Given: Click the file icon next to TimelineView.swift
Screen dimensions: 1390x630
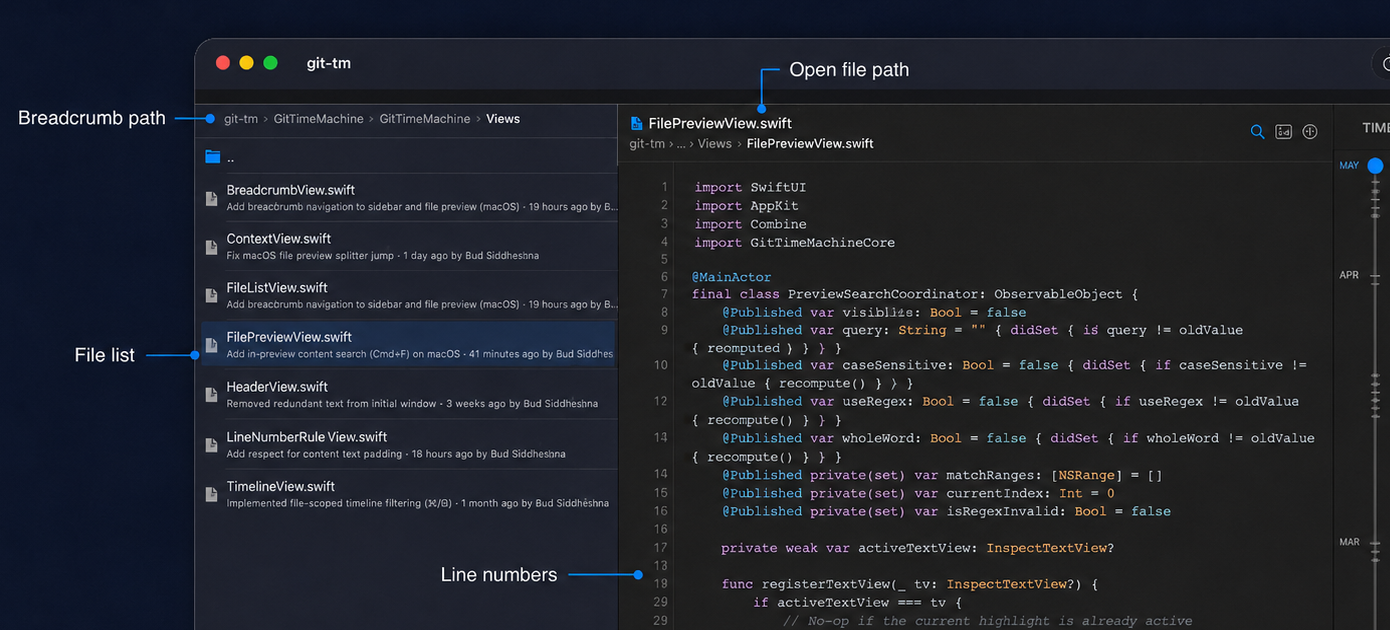Looking at the screenshot, I should tap(211, 494).
